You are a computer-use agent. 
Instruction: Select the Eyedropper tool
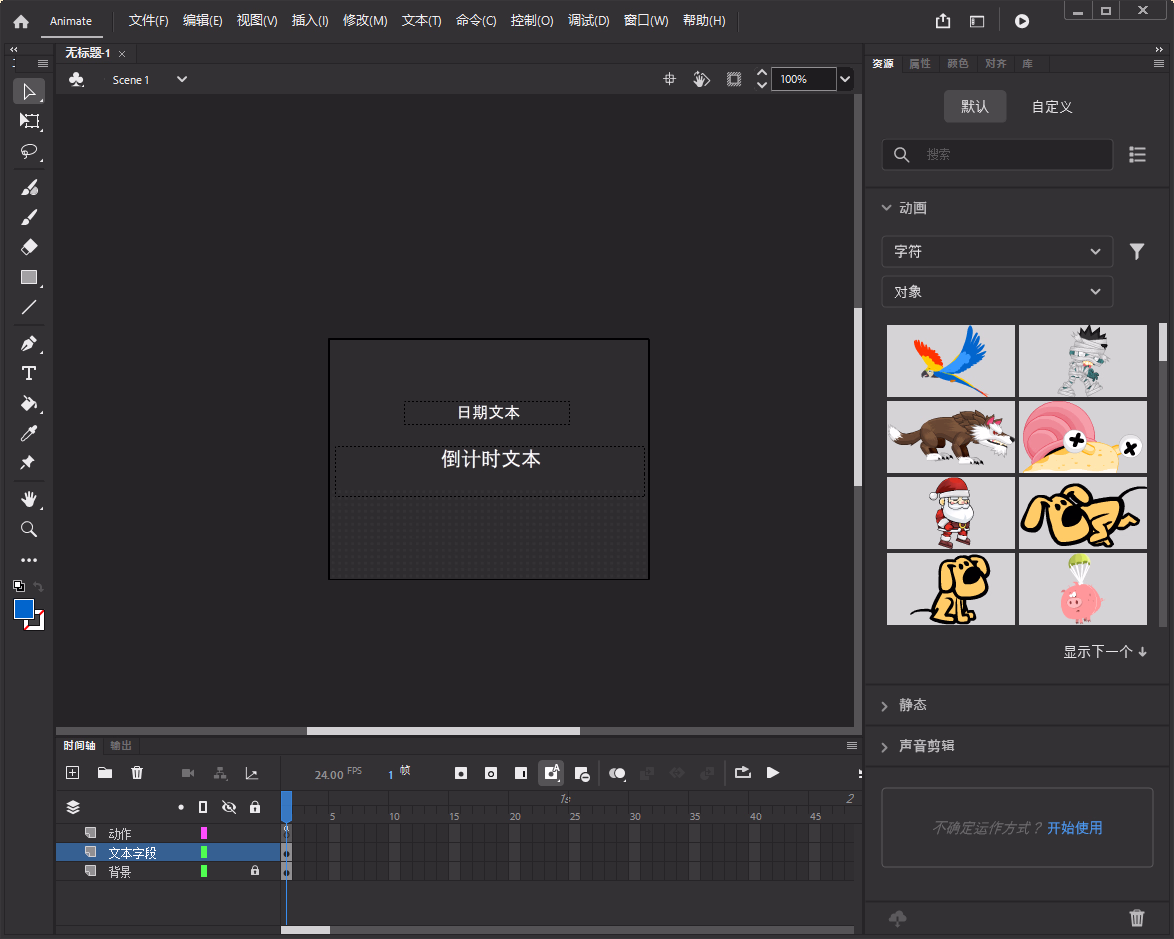pyautogui.click(x=28, y=433)
